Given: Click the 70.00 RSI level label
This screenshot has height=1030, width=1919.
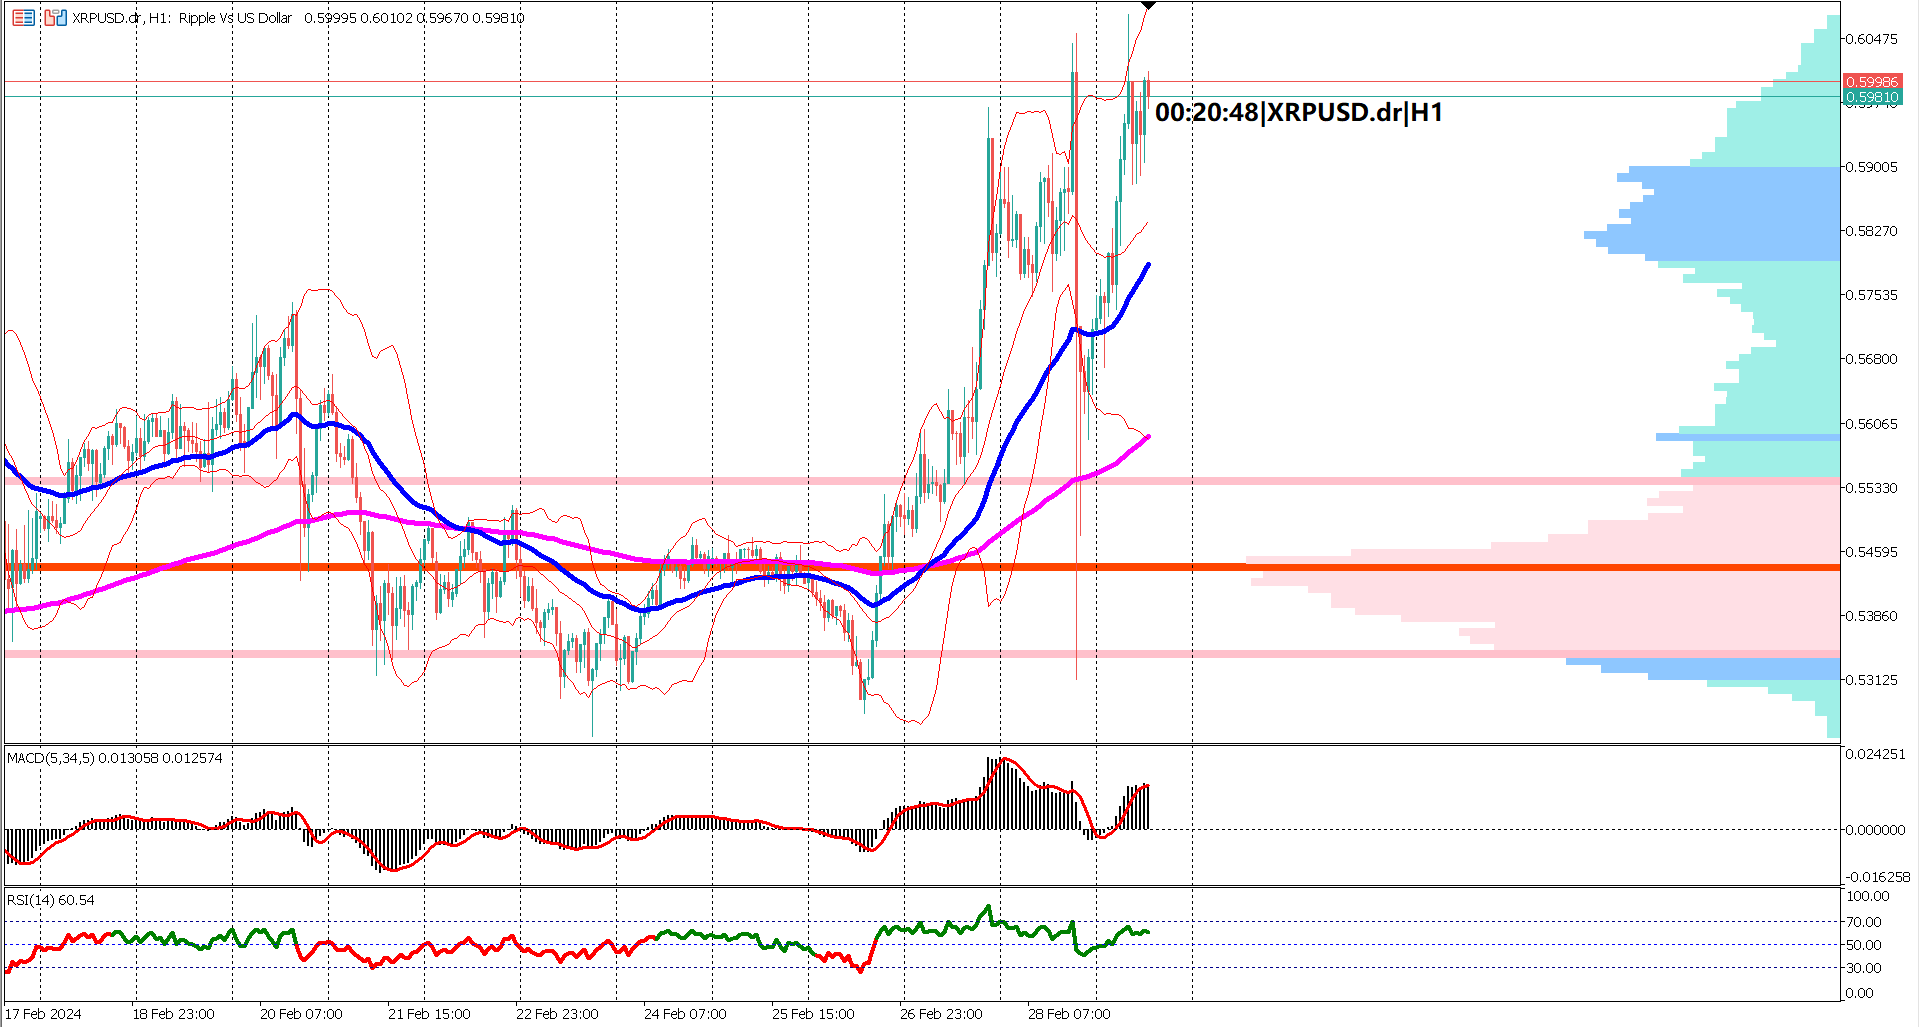Looking at the screenshot, I should [1864, 922].
